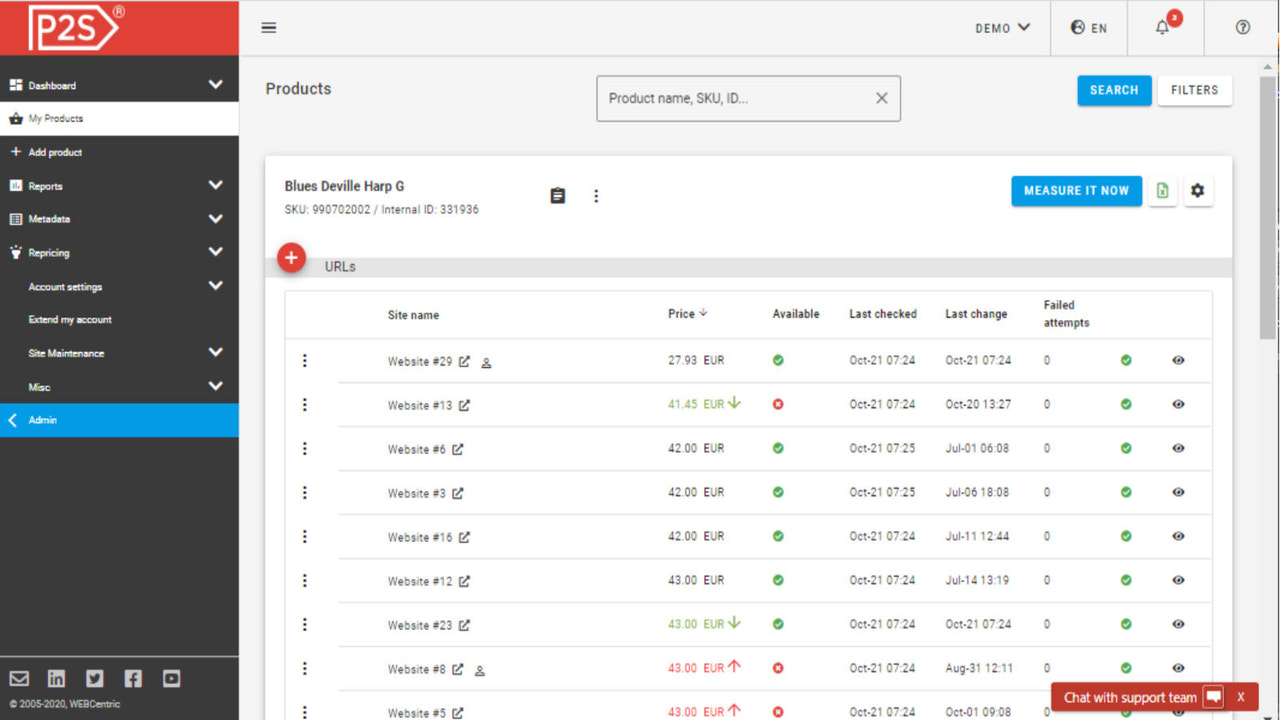Collapse the Repricing sidebar menu
Viewport: 1280px width, 720px height.
tap(216, 252)
